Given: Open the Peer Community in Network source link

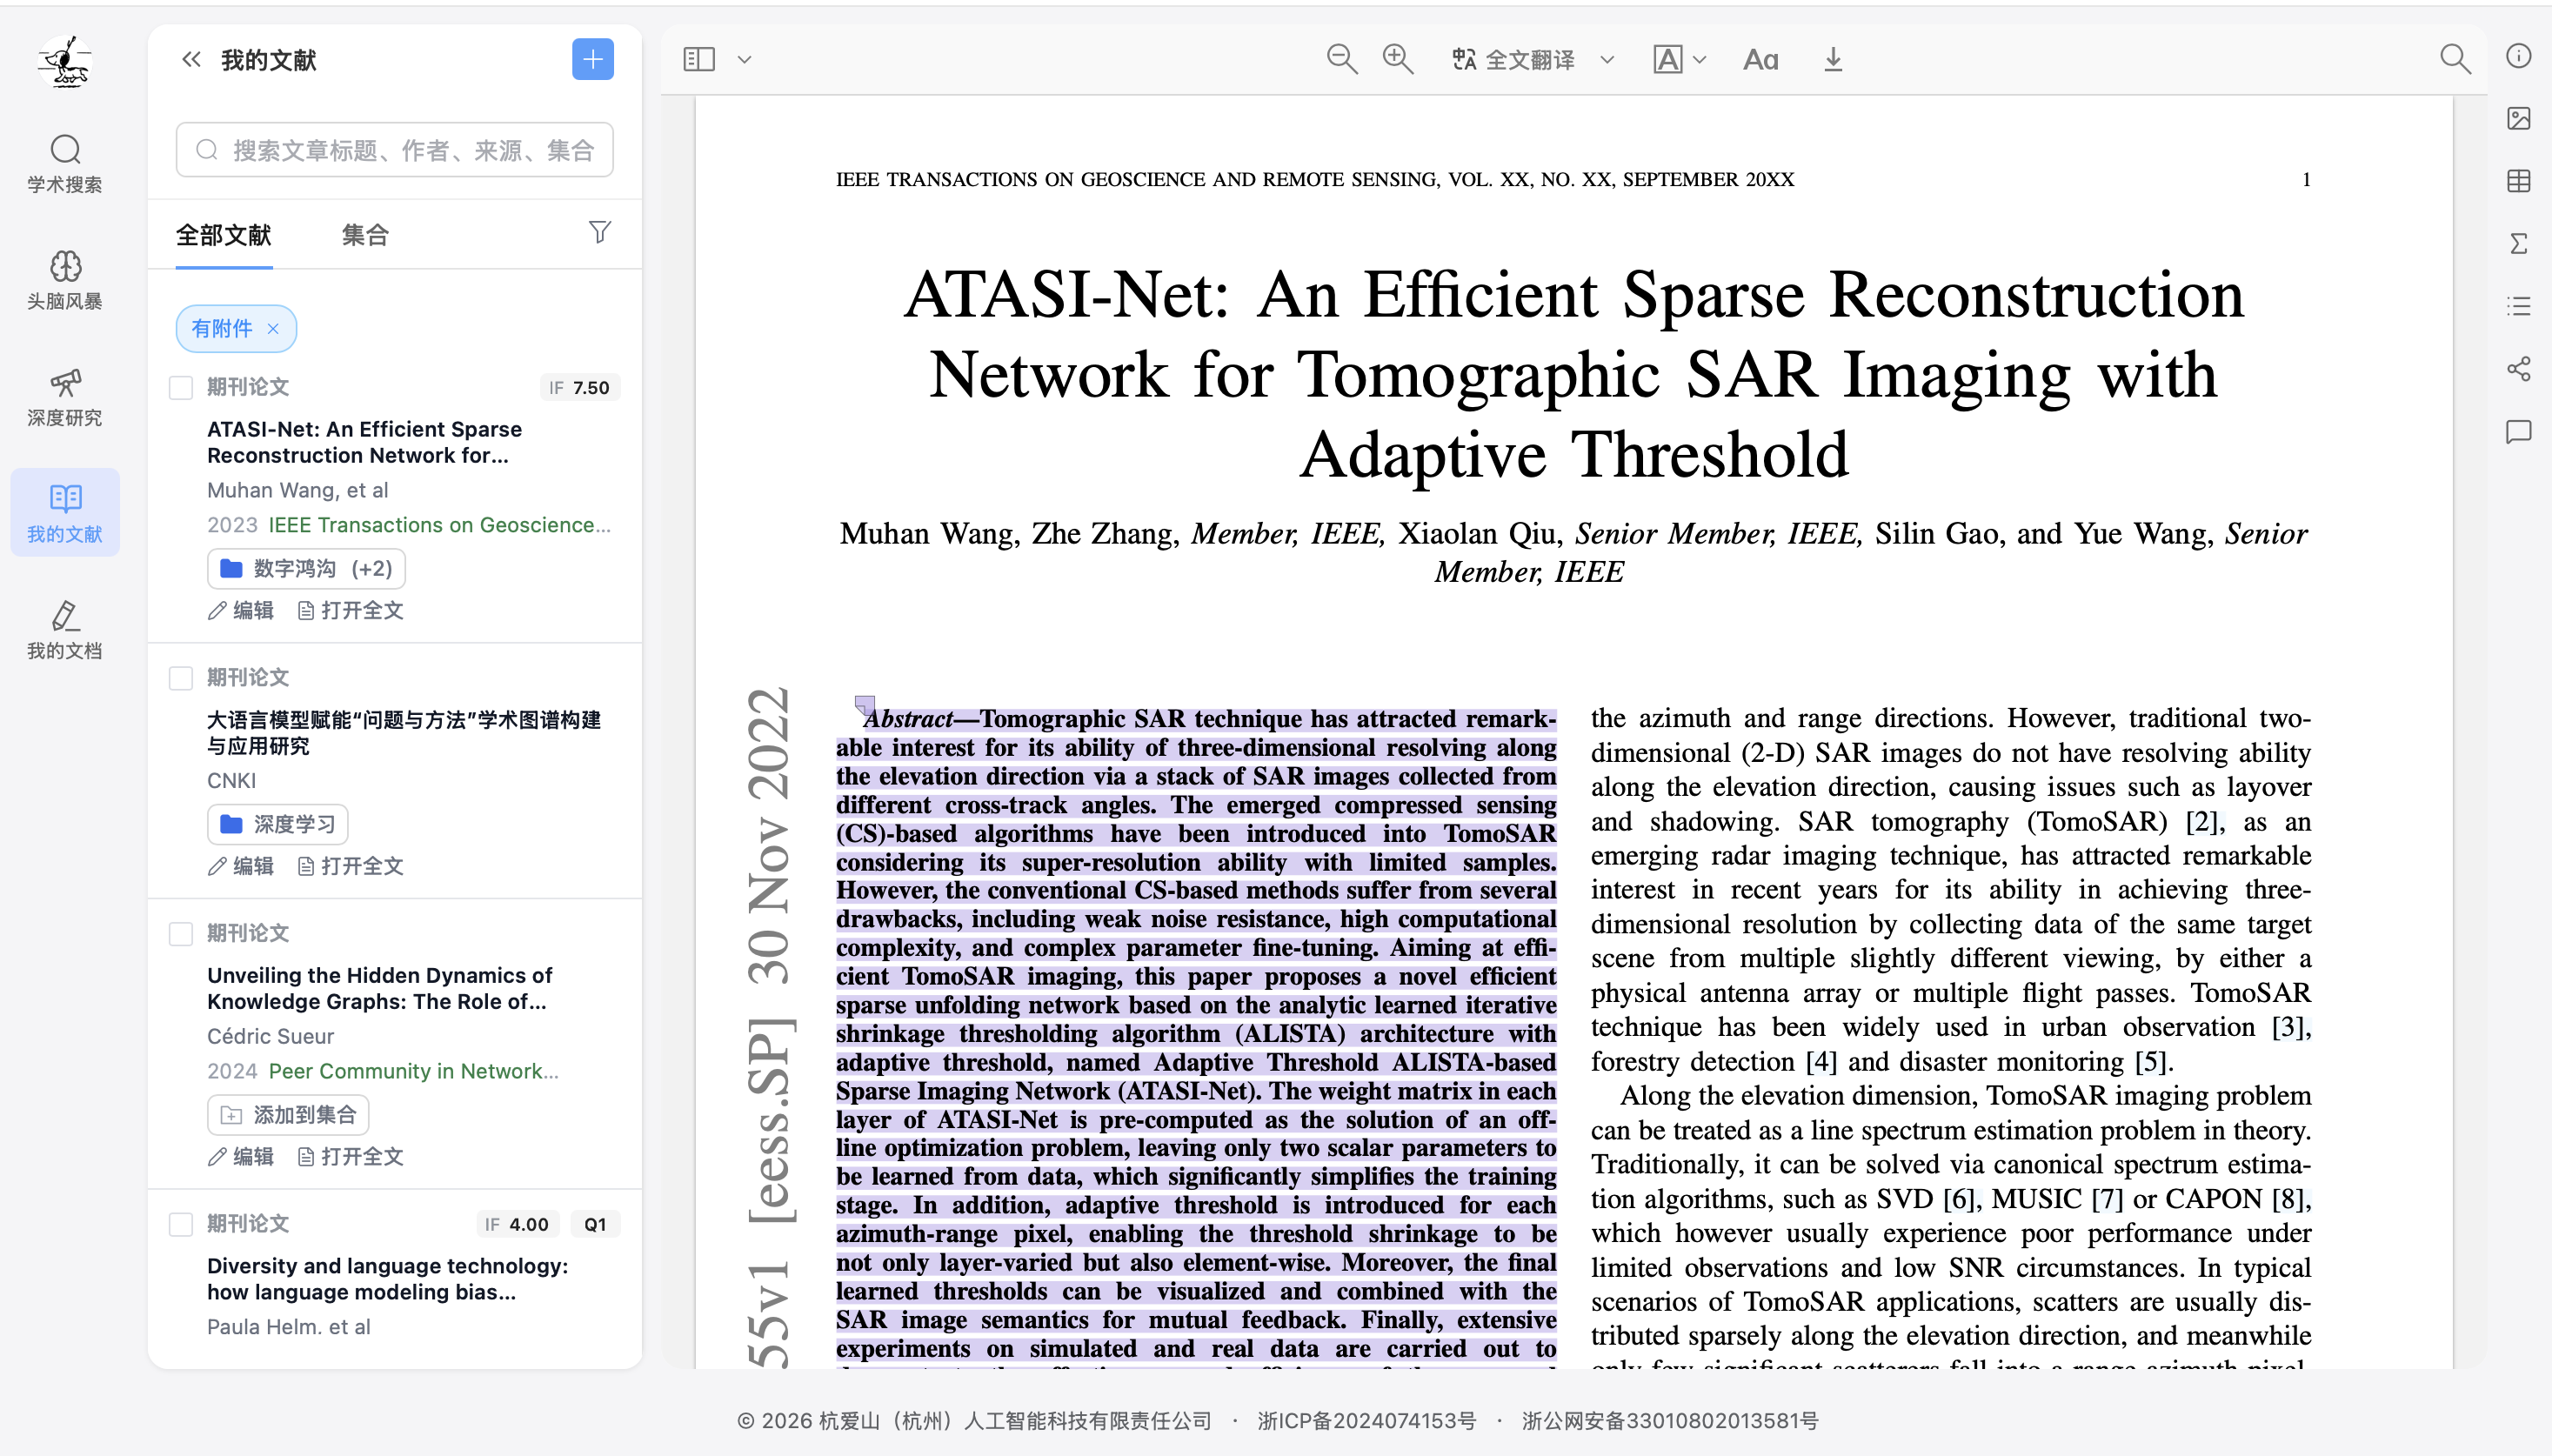Looking at the screenshot, I should point(414,1072).
